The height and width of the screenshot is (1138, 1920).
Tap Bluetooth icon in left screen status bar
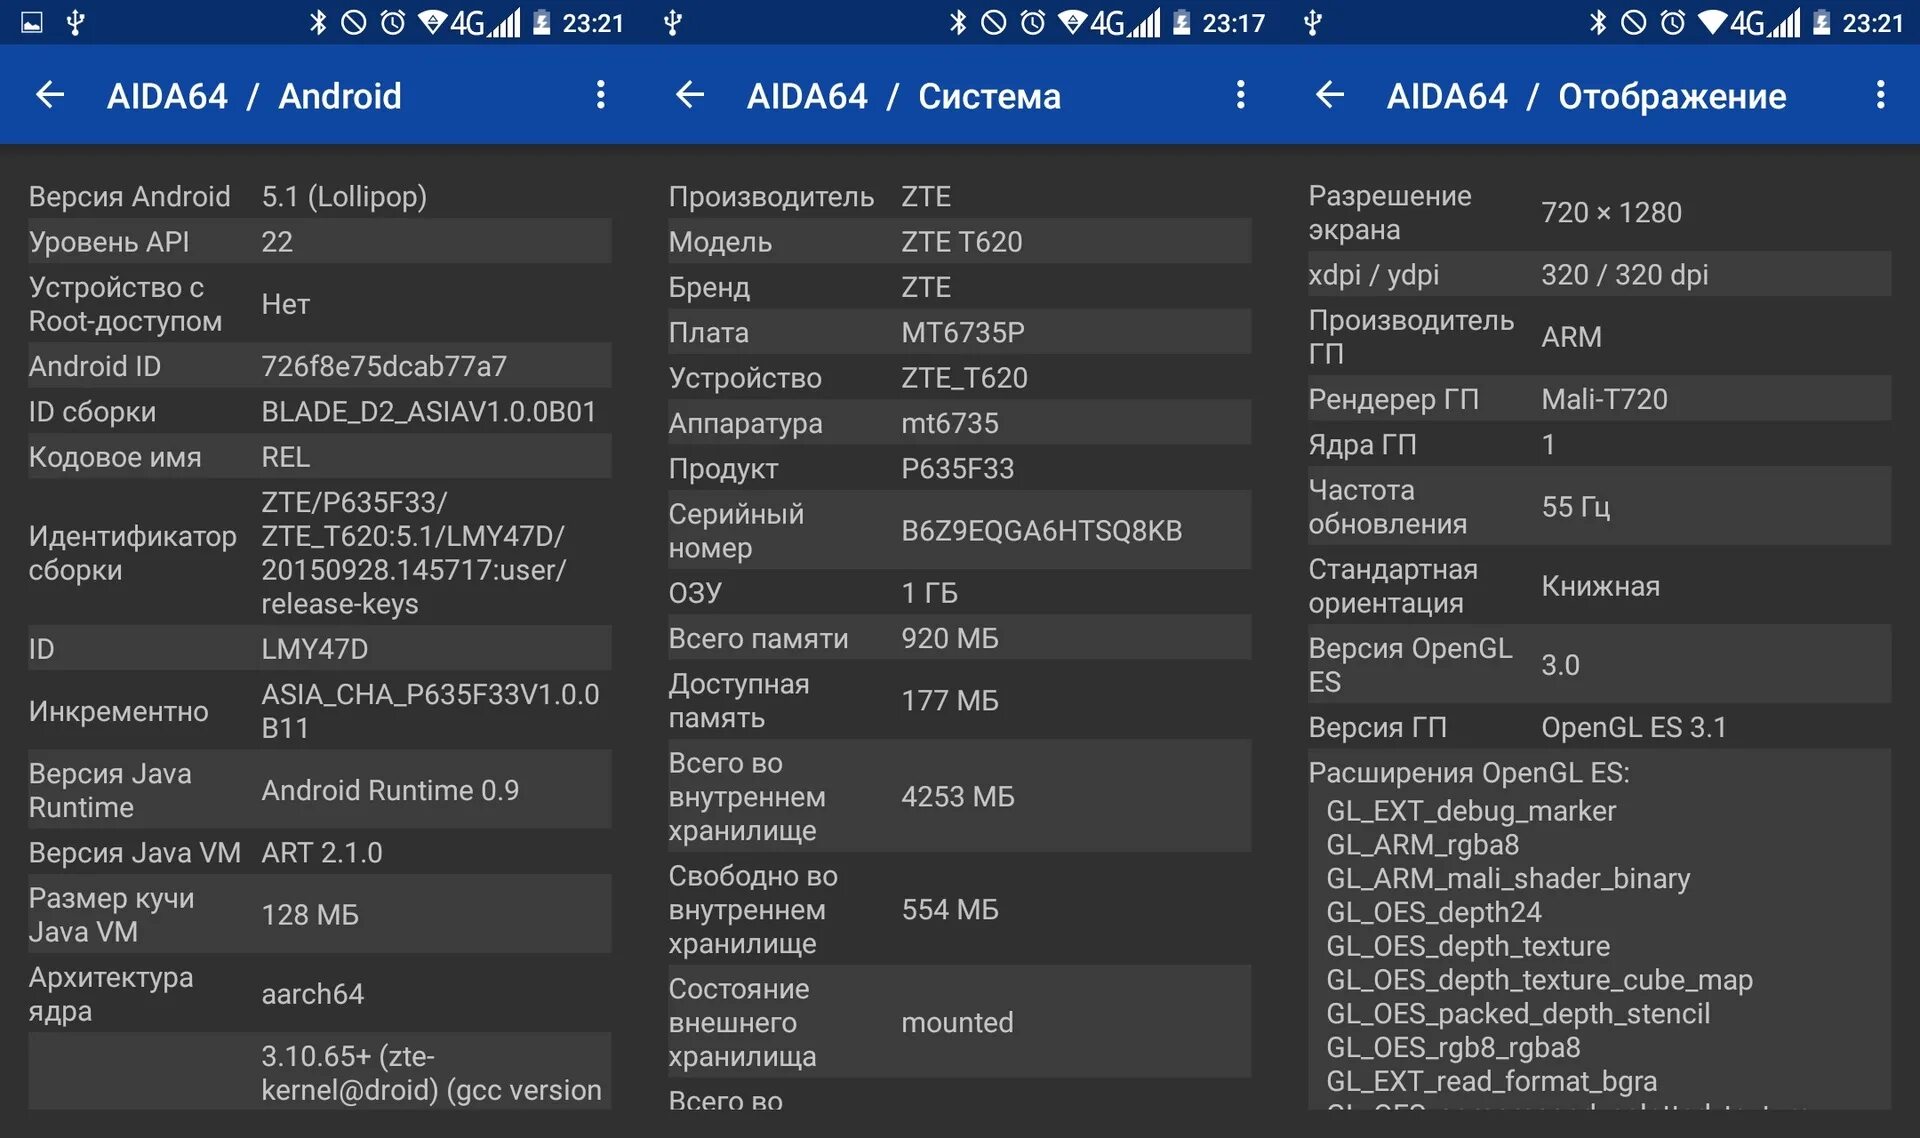(x=318, y=22)
